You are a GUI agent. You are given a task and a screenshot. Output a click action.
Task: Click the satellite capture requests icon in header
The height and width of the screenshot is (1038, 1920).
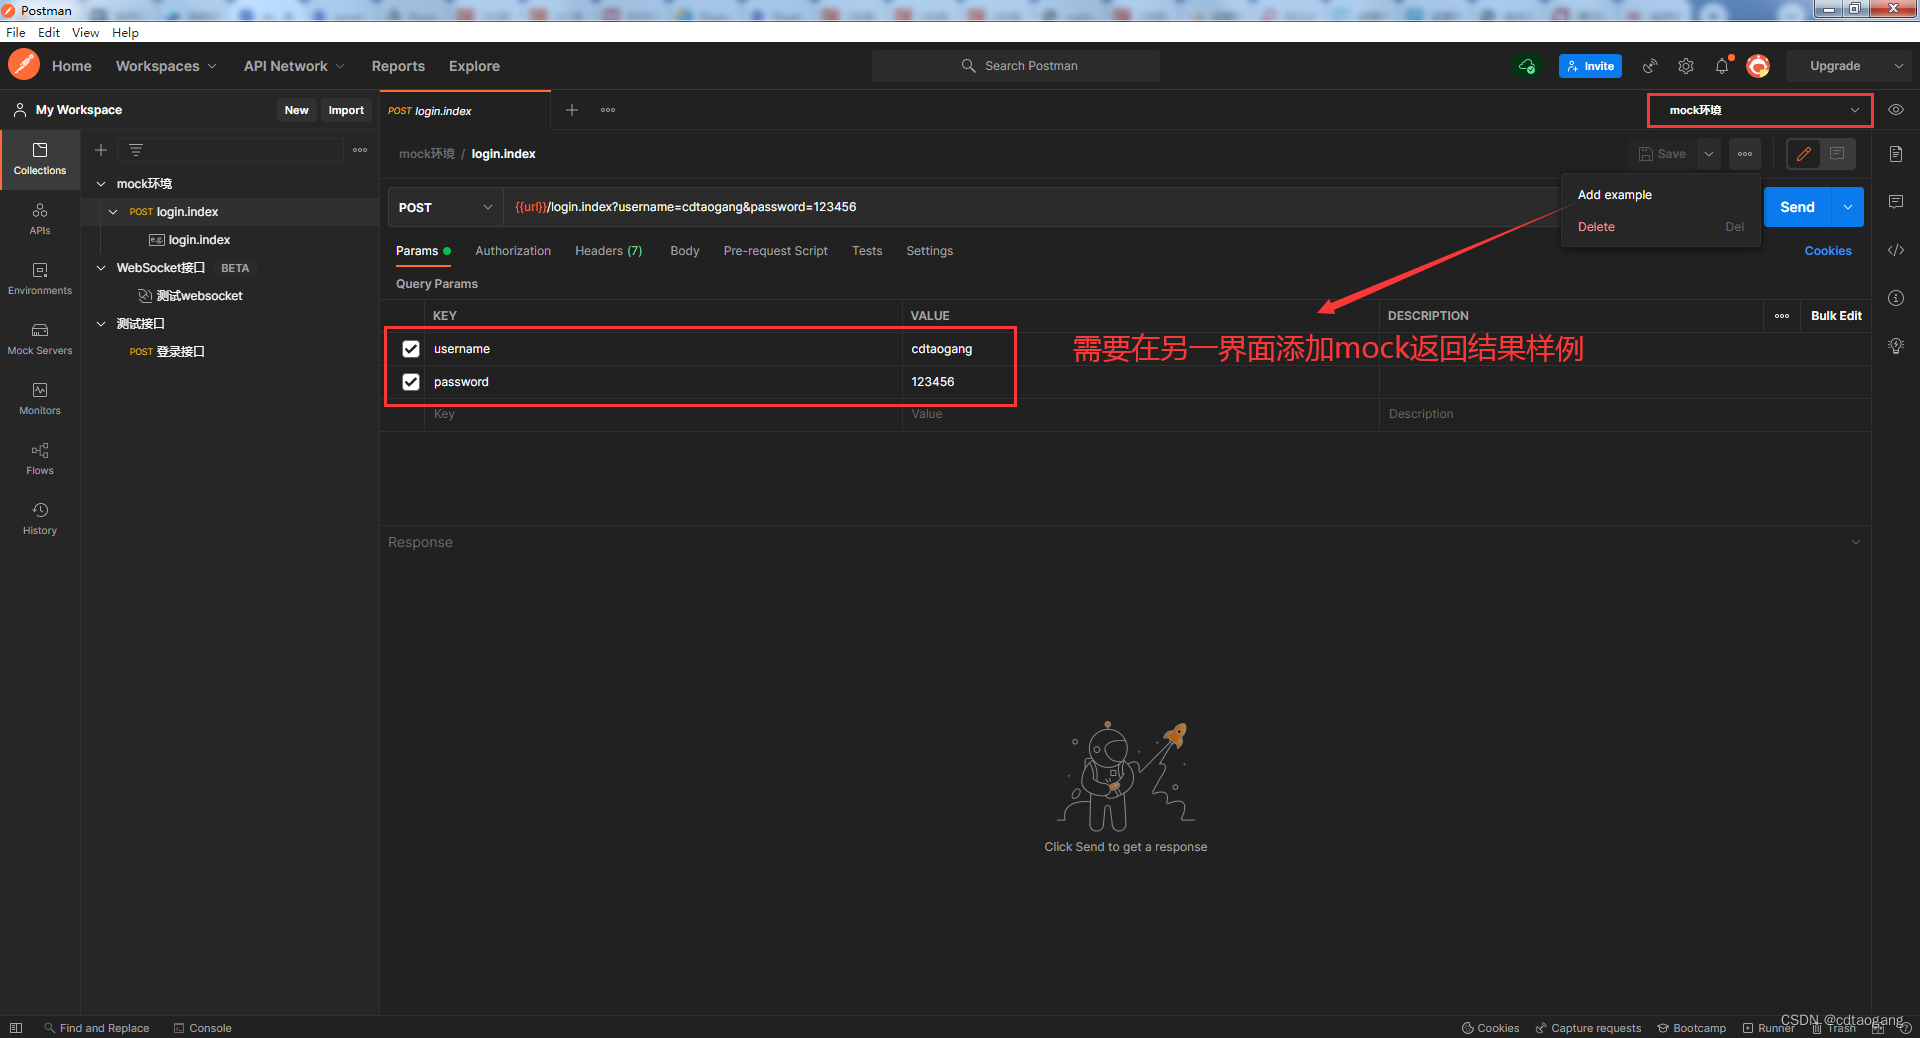click(x=1650, y=66)
